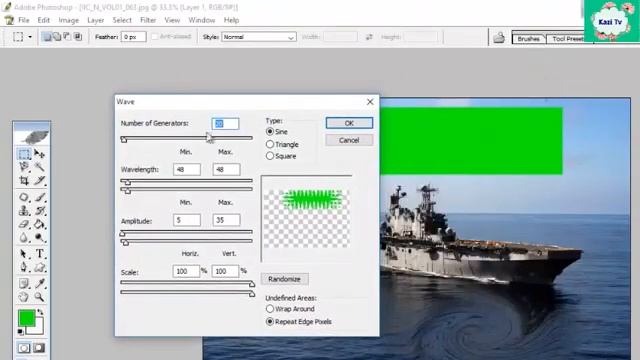The height and width of the screenshot is (360, 640).
Task: Select the History Brush tool
Action: tap(39, 211)
